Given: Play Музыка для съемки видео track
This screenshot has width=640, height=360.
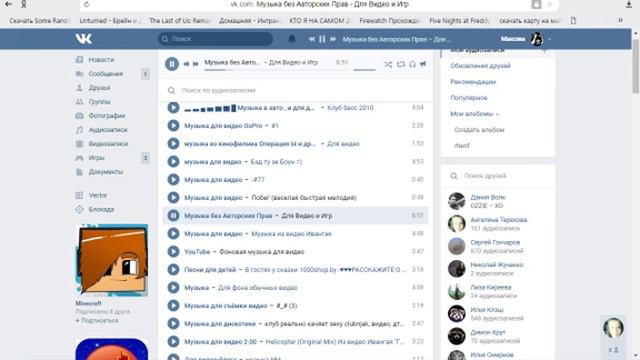Looking at the screenshot, I should pos(173,305).
